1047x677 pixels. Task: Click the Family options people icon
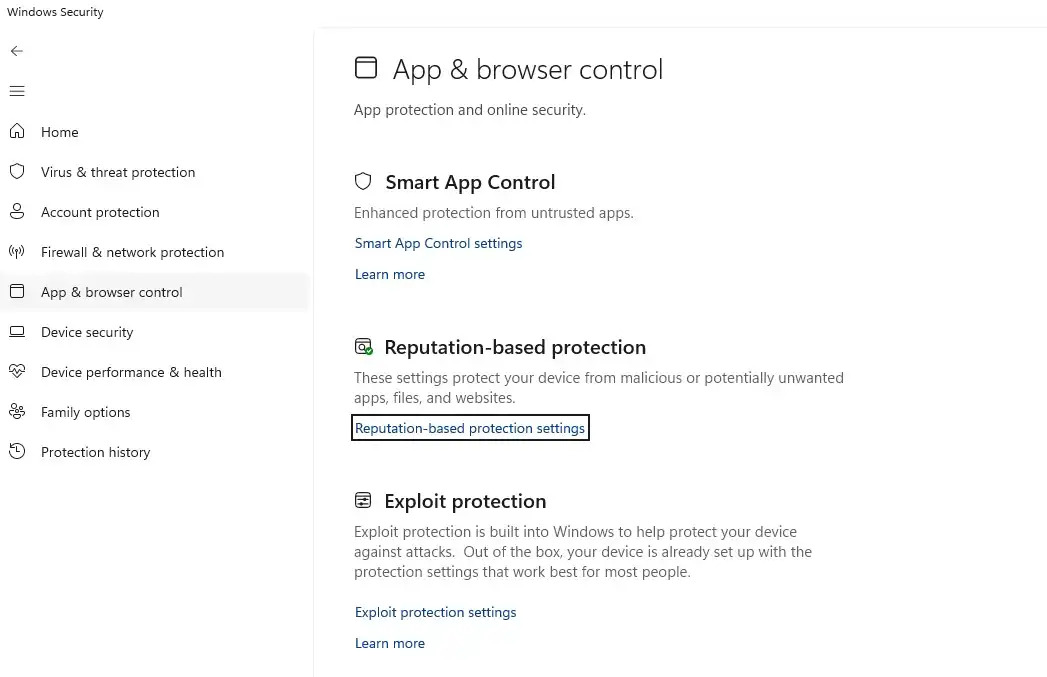click(x=16, y=411)
